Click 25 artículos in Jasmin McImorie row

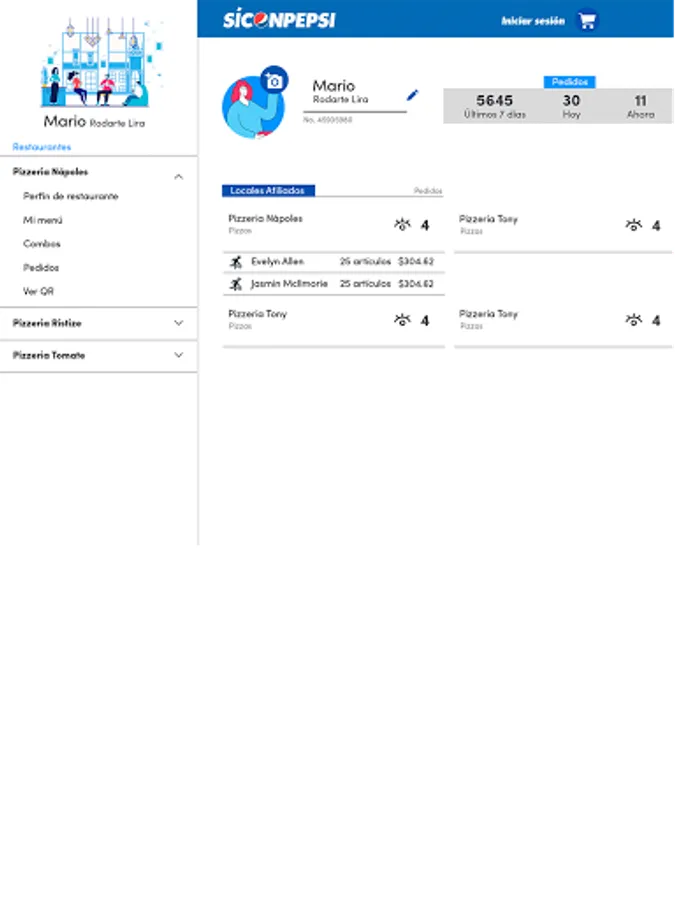pyautogui.click(x=365, y=284)
